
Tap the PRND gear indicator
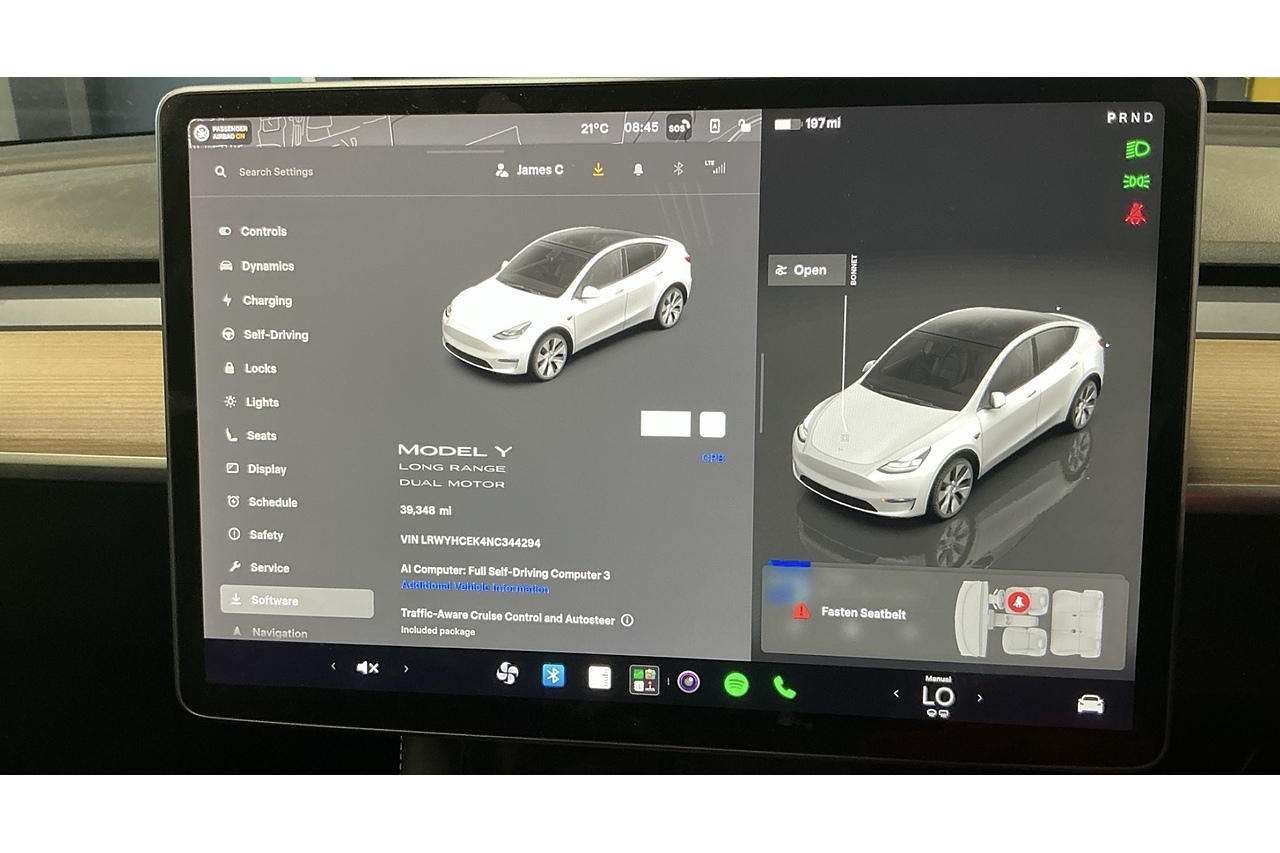[1130, 118]
